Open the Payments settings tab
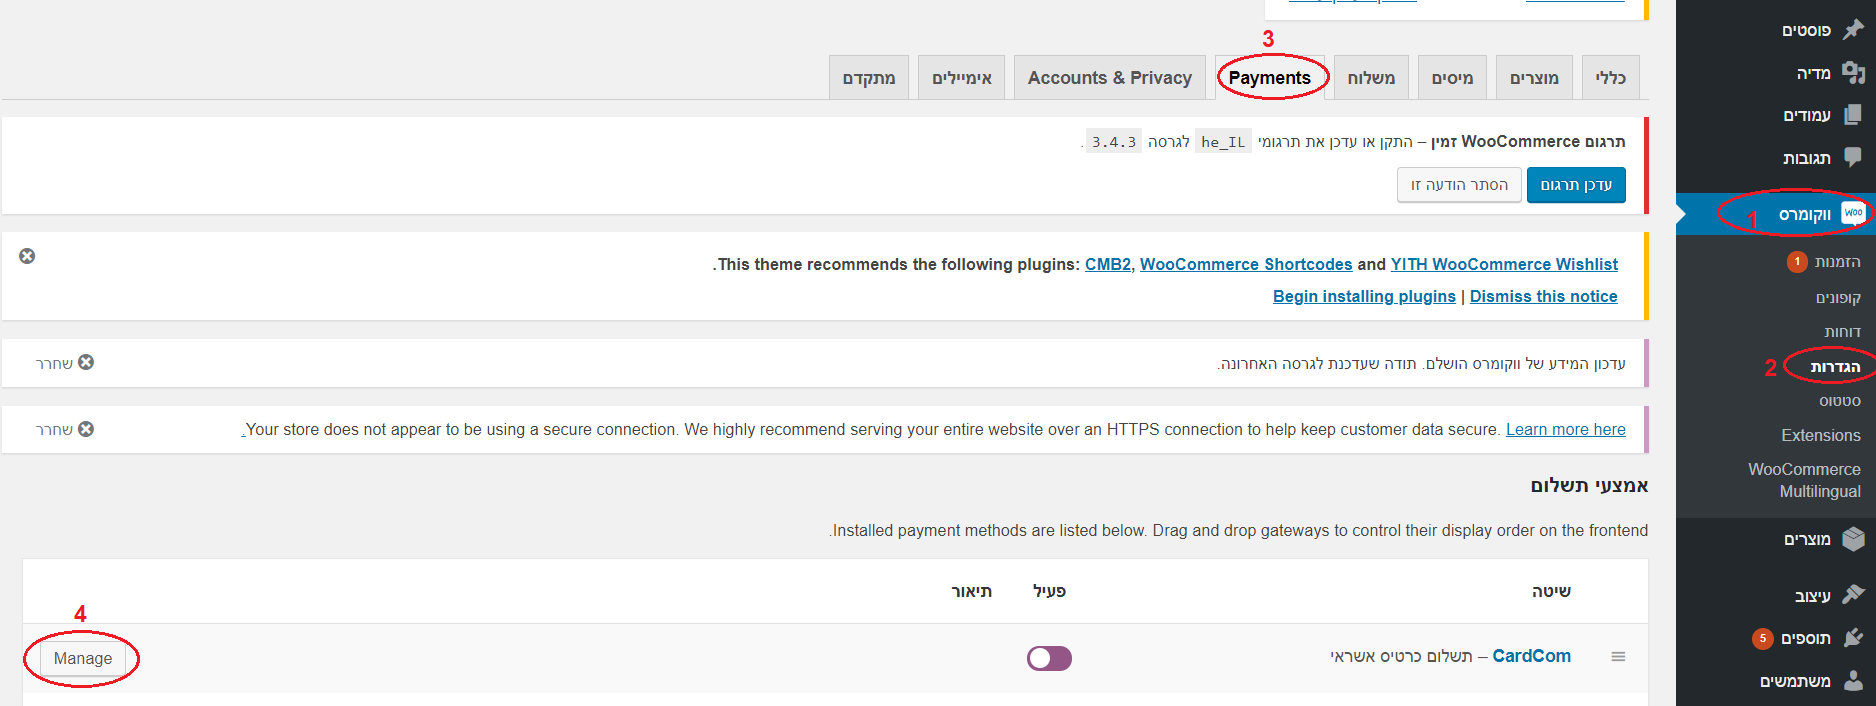The height and width of the screenshot is (706, 1876). tap(1269, 78)
